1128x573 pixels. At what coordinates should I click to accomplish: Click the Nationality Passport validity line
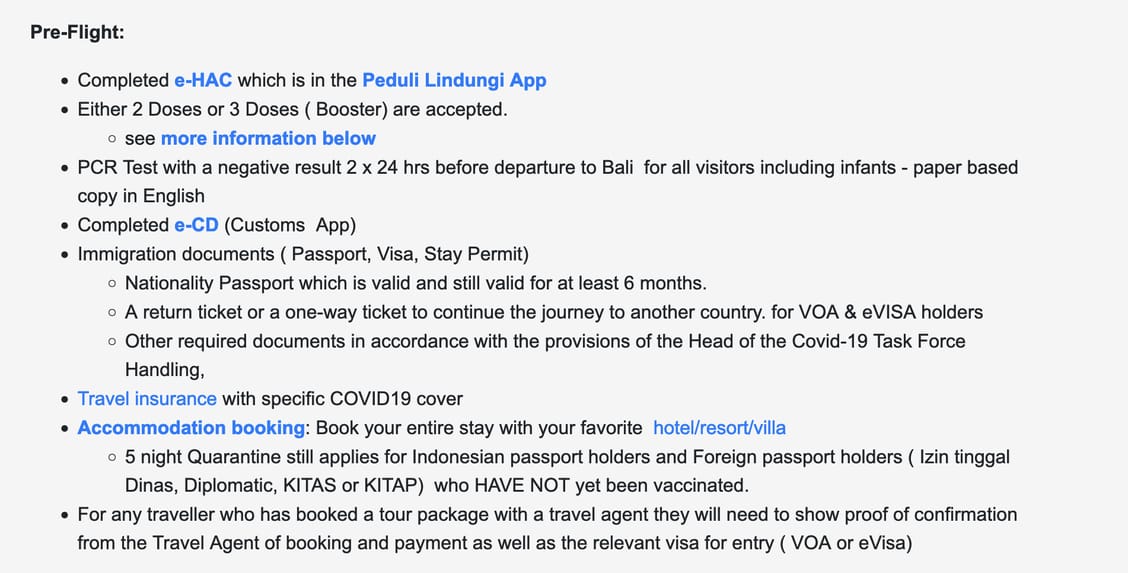[415, 283]
